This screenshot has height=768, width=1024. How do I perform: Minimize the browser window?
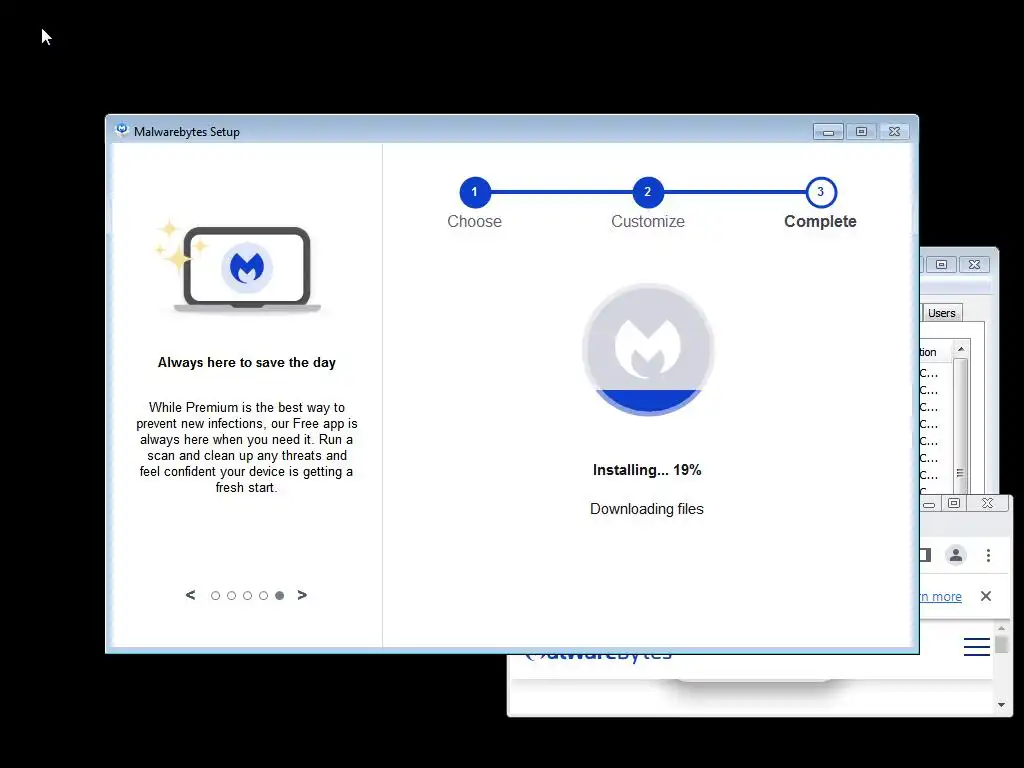(929, 504)
